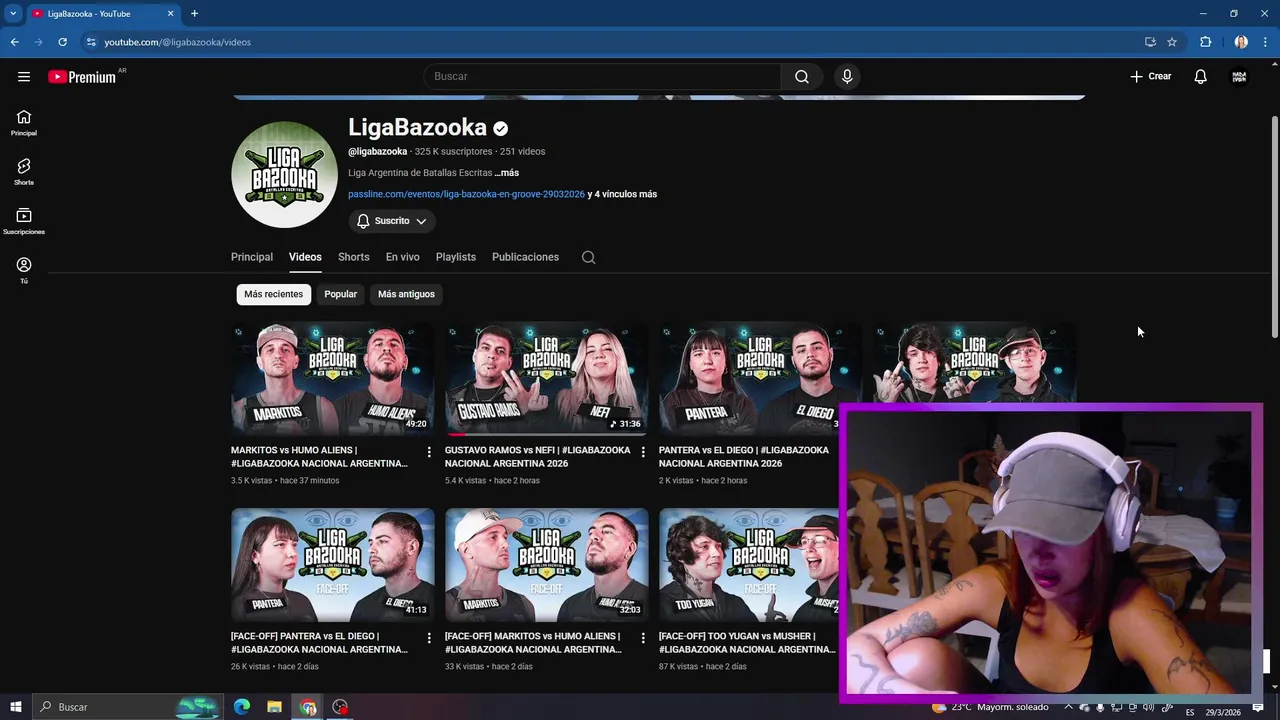The width and height of the screenshot is (1280, 720).
Task: Click the Crear button
Action: point(1151,76)
